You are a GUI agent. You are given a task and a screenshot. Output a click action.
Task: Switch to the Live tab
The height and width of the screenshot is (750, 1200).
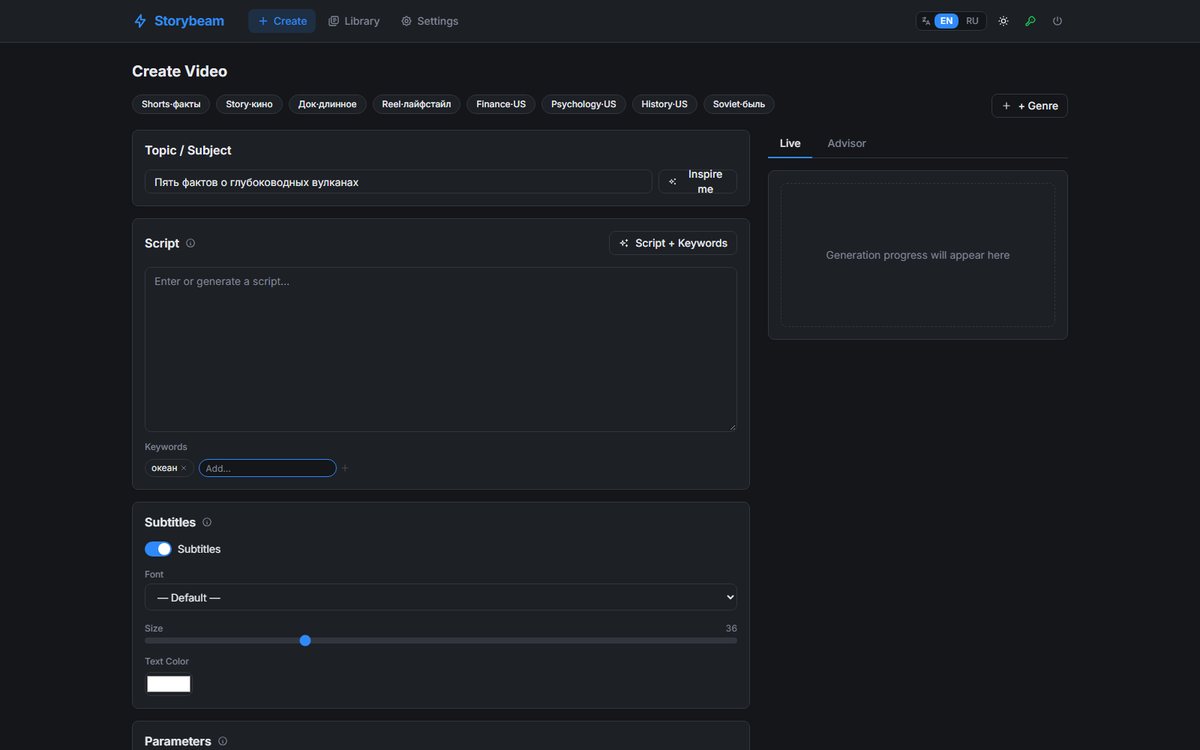(790, 143)
